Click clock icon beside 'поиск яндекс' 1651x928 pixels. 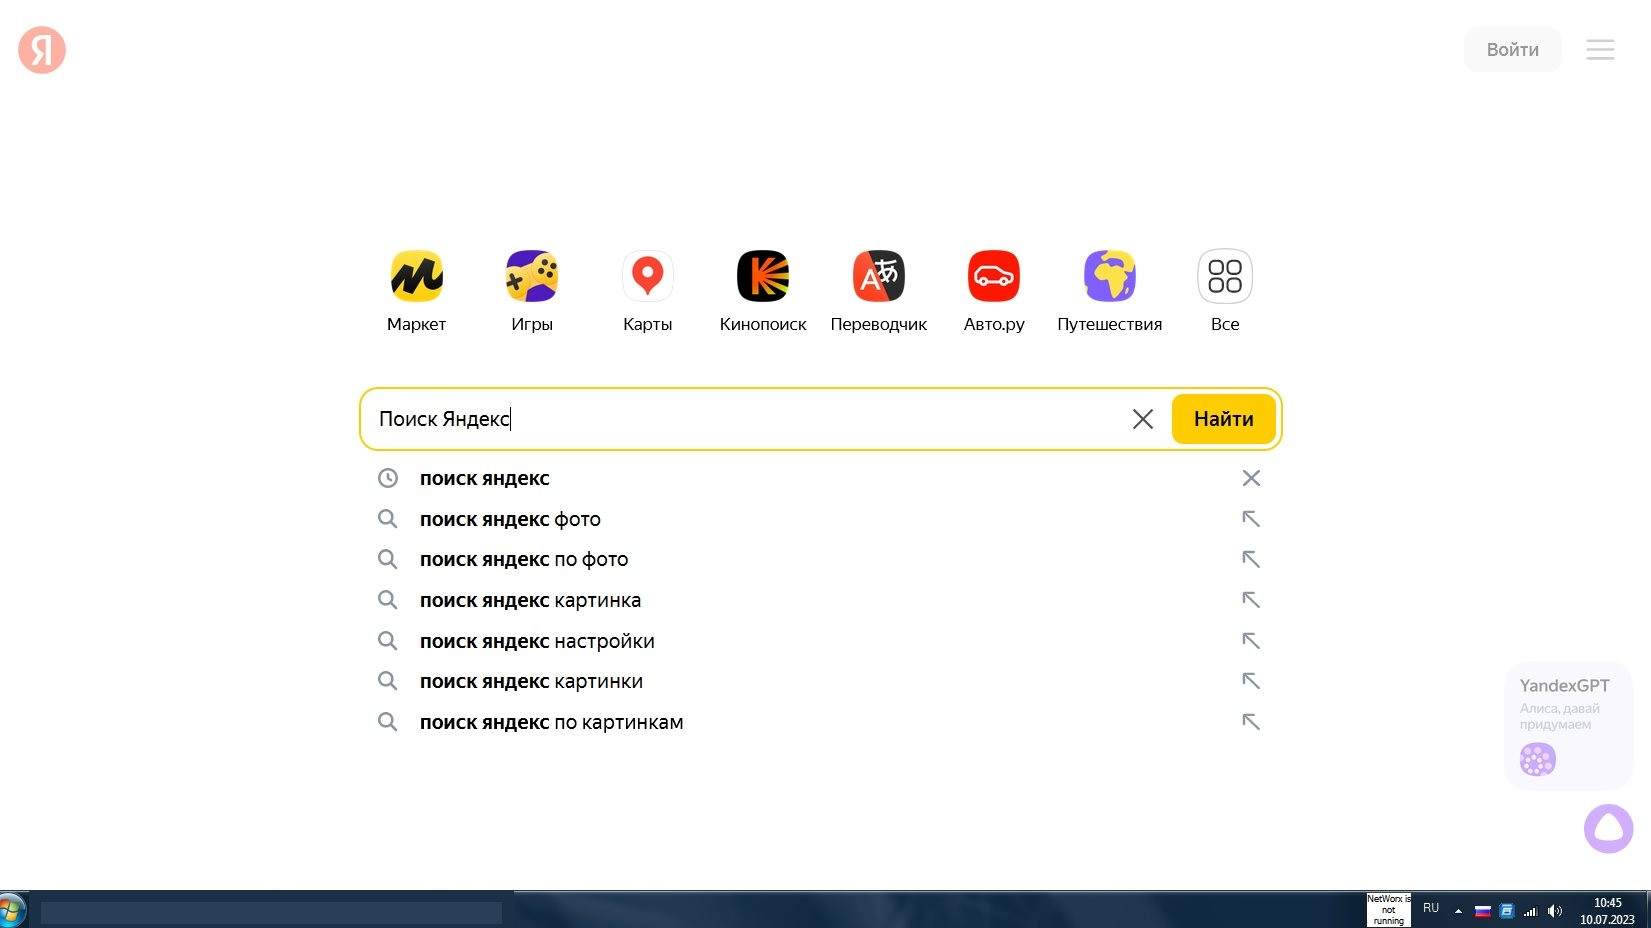388,478
